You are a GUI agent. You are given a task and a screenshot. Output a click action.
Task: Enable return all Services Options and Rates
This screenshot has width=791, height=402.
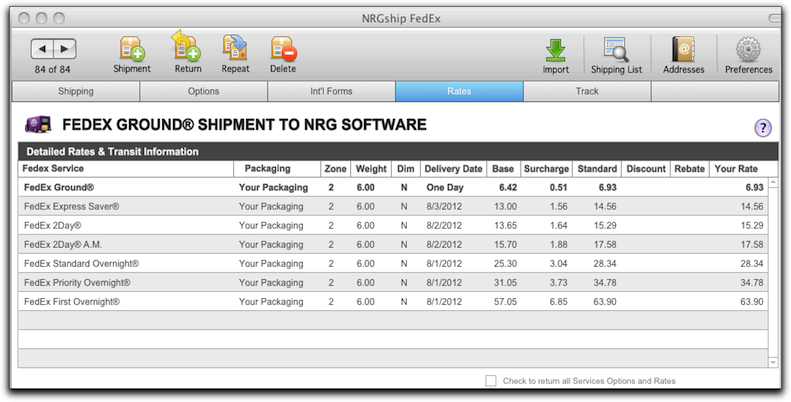pos(491,381)
